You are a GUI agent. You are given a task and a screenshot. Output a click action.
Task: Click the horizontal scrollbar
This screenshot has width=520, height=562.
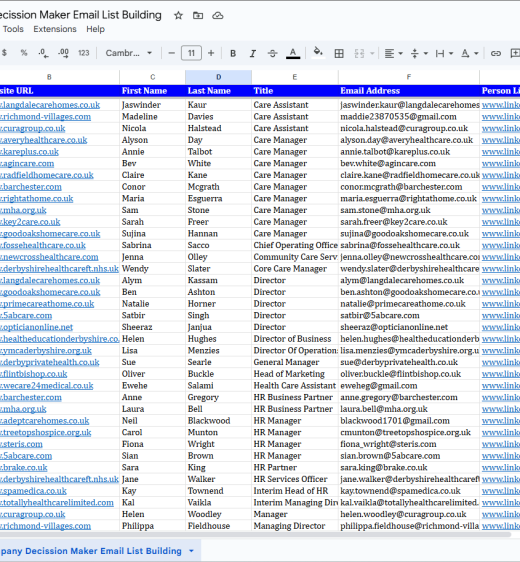tap(255, 535)
